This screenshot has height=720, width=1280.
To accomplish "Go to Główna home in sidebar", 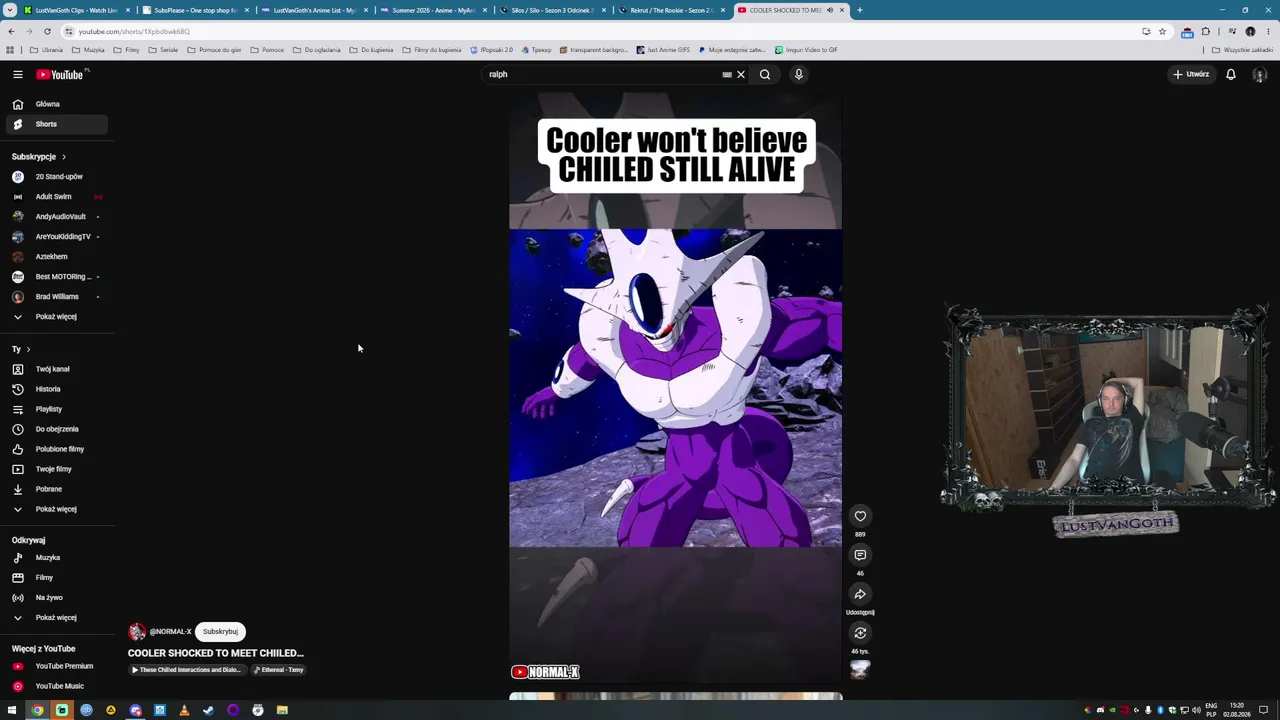I will pyautogui.click(x=56, y=104).
